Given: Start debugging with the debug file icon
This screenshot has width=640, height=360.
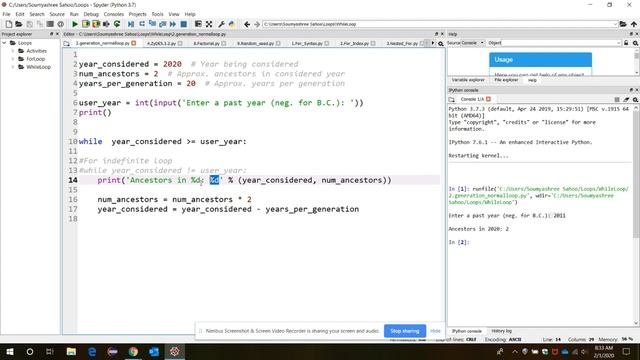Looking at the screenshot, I should [131, 24].
